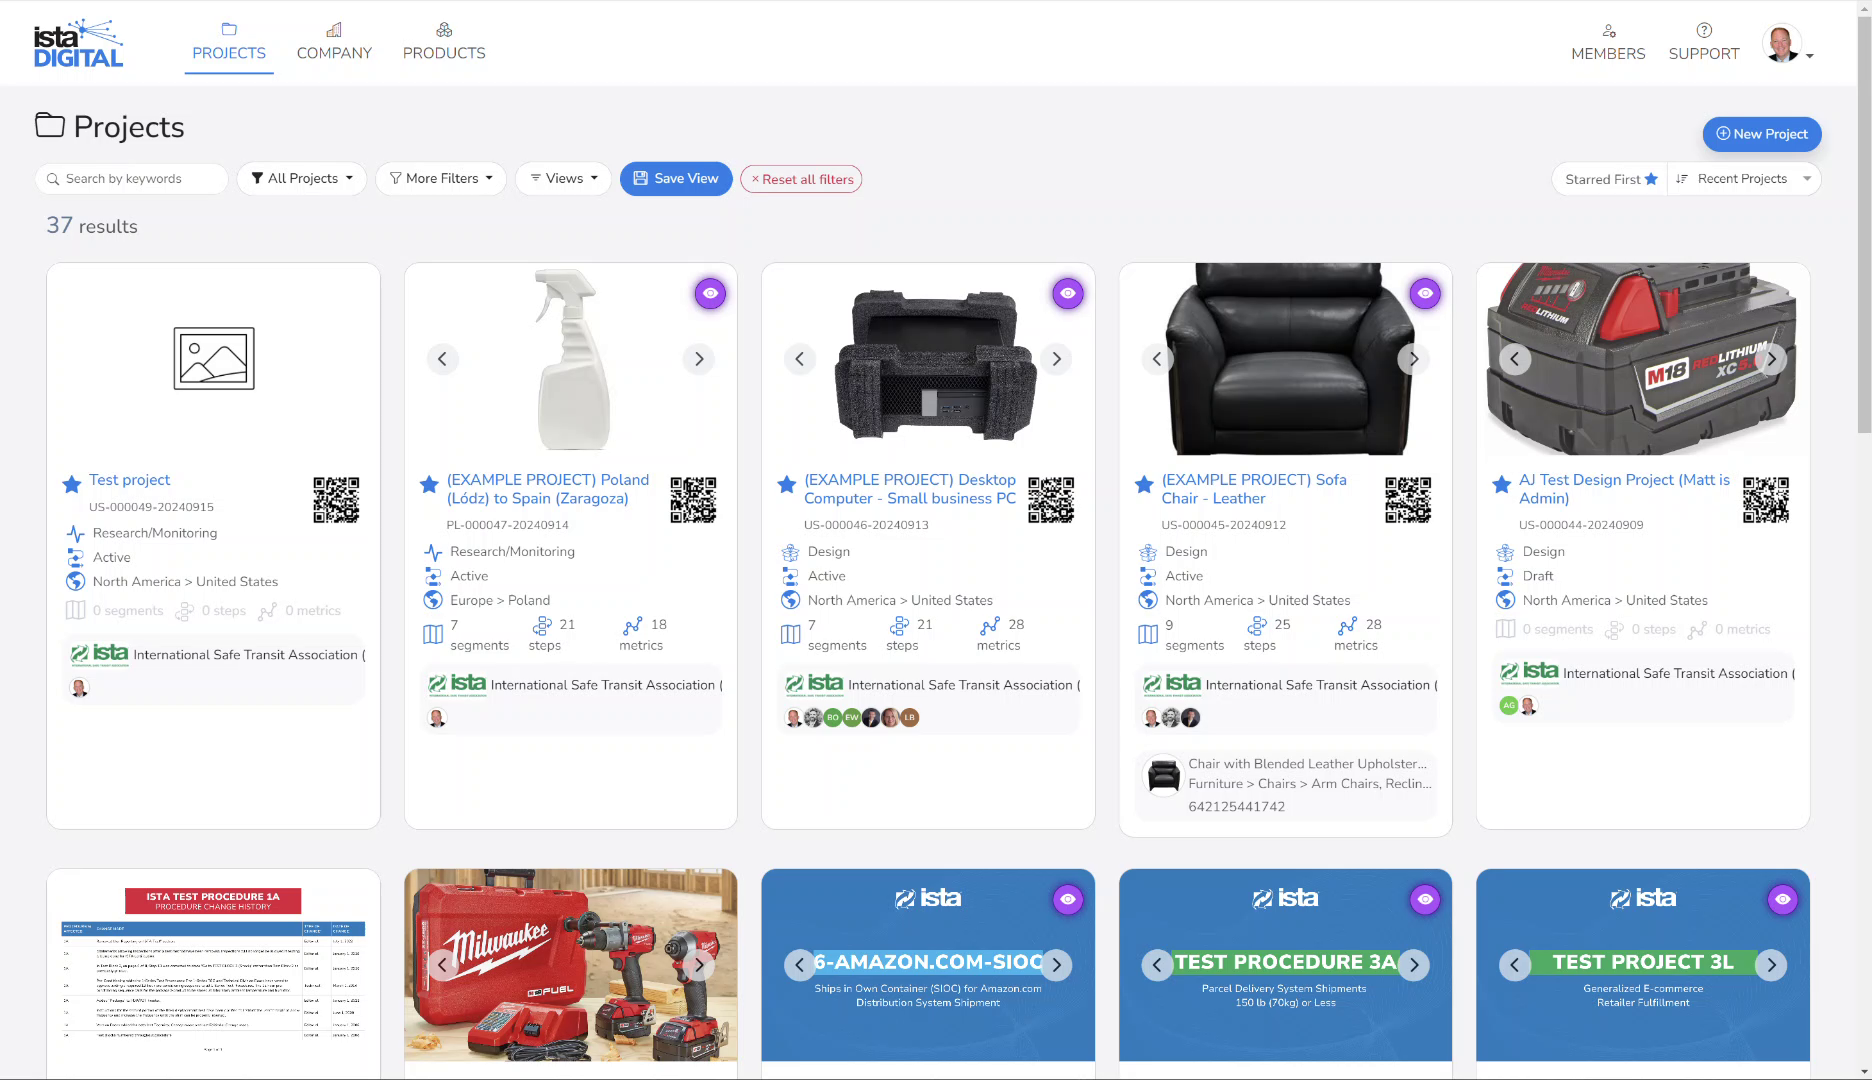
Task: Toggle visibility eye on Test Project 3L card
Action: [1783, 900]
